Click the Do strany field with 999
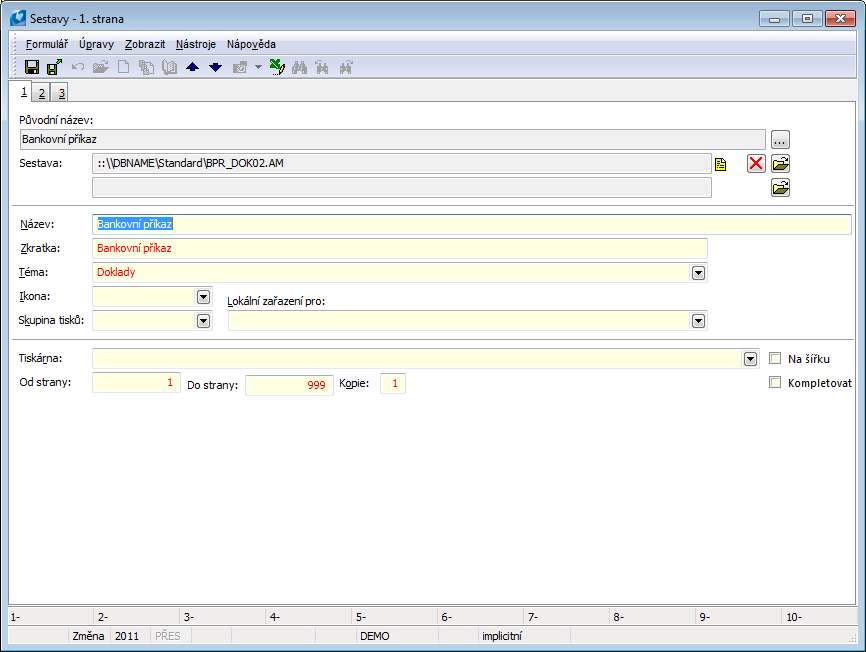 [x=289, y=385]
